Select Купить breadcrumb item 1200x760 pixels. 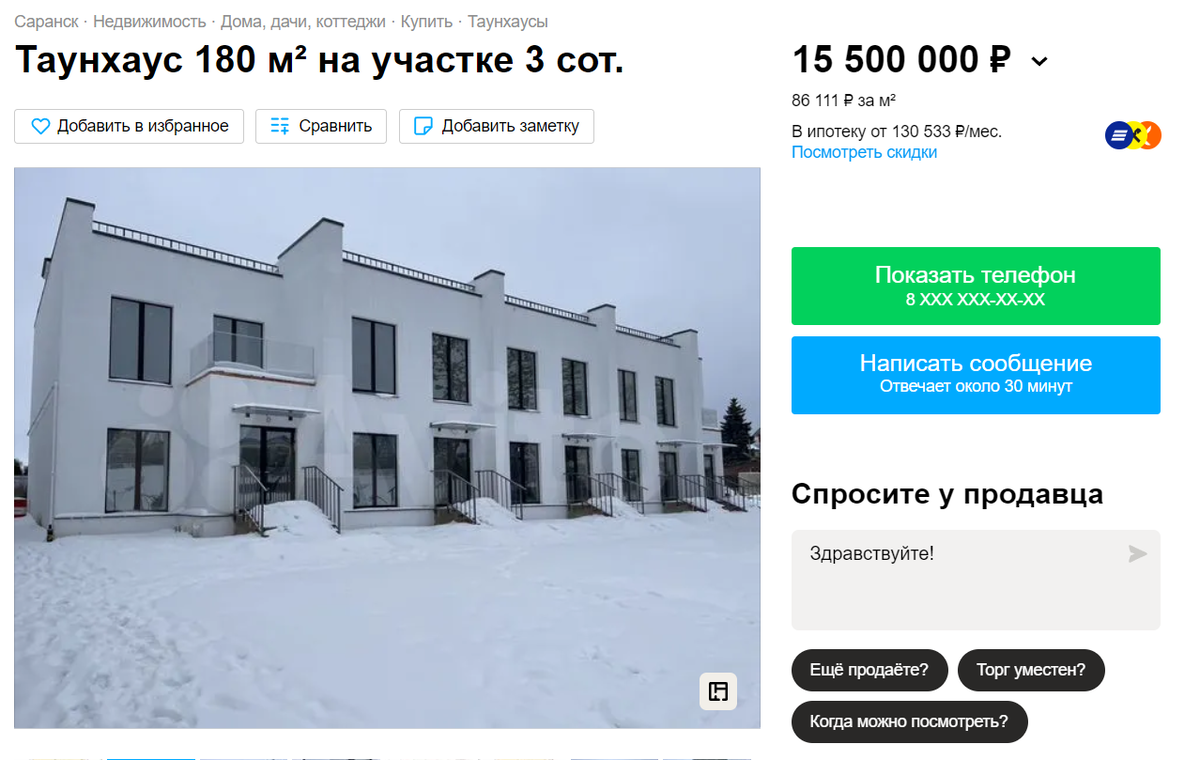[427, 21]
